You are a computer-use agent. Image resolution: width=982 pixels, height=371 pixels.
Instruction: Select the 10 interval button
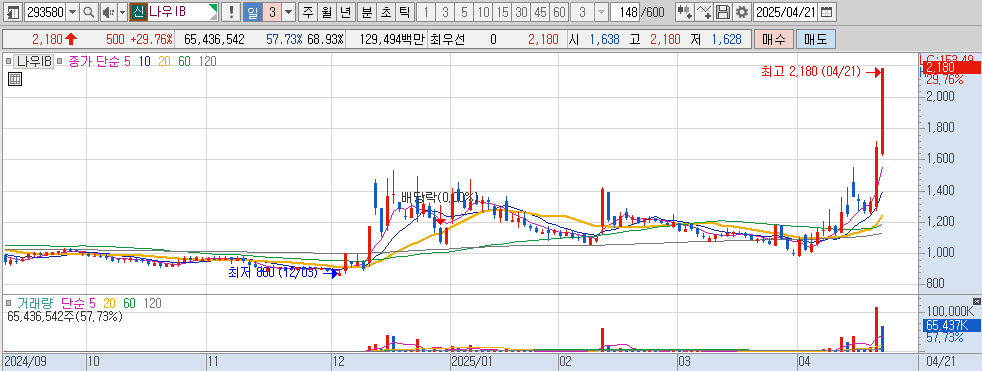pyautogui.click(x=483, y=11)
